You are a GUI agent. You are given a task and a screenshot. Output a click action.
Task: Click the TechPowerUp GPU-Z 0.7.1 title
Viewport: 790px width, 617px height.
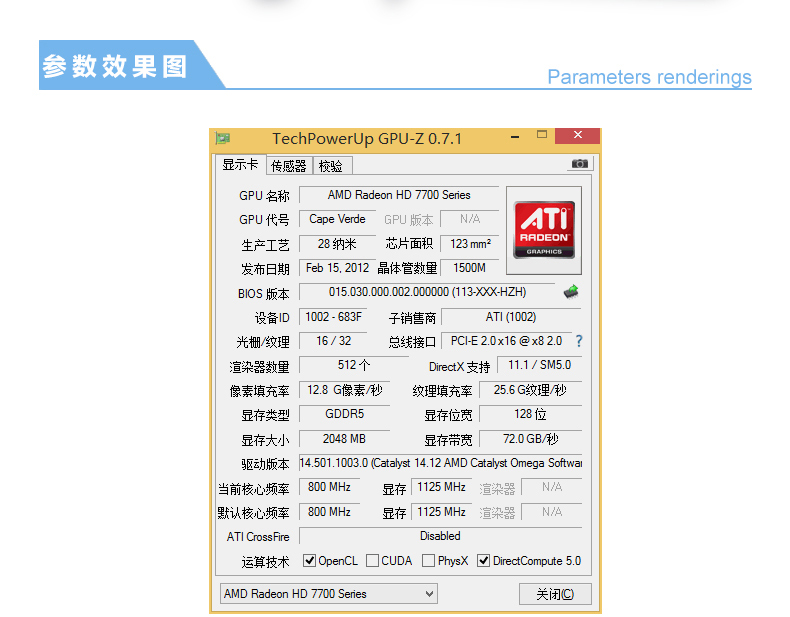(x=367, y=139)
